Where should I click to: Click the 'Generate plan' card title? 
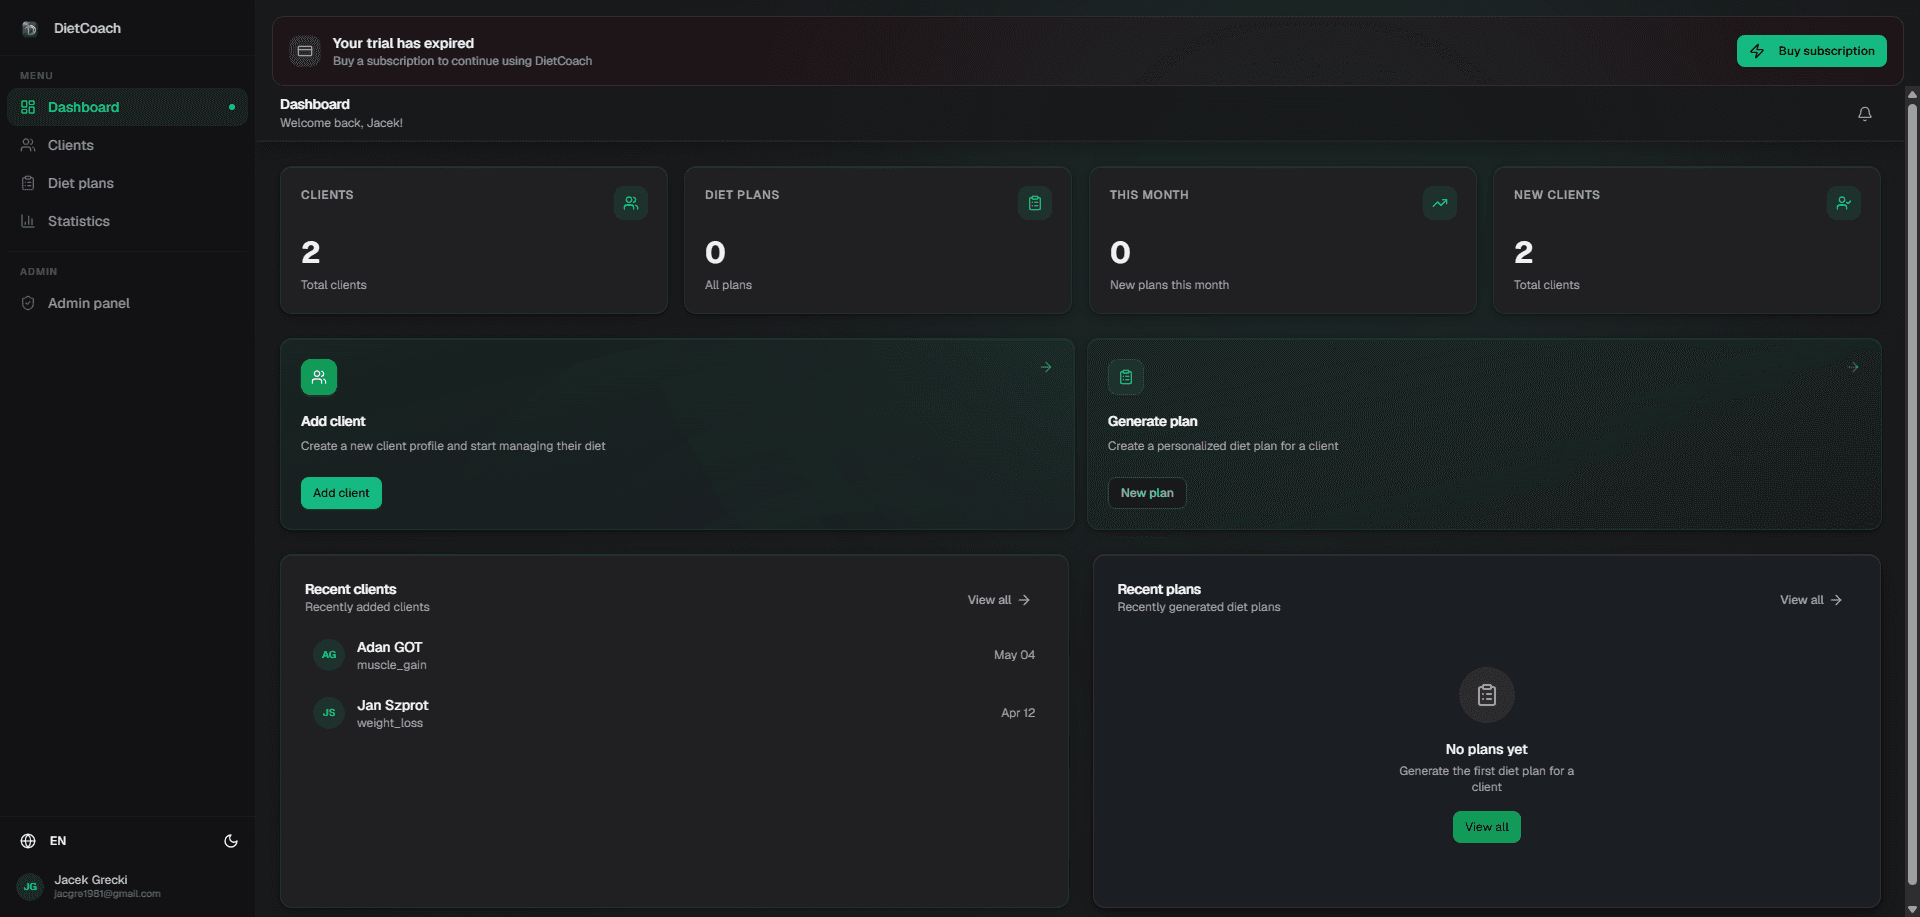1152,421
